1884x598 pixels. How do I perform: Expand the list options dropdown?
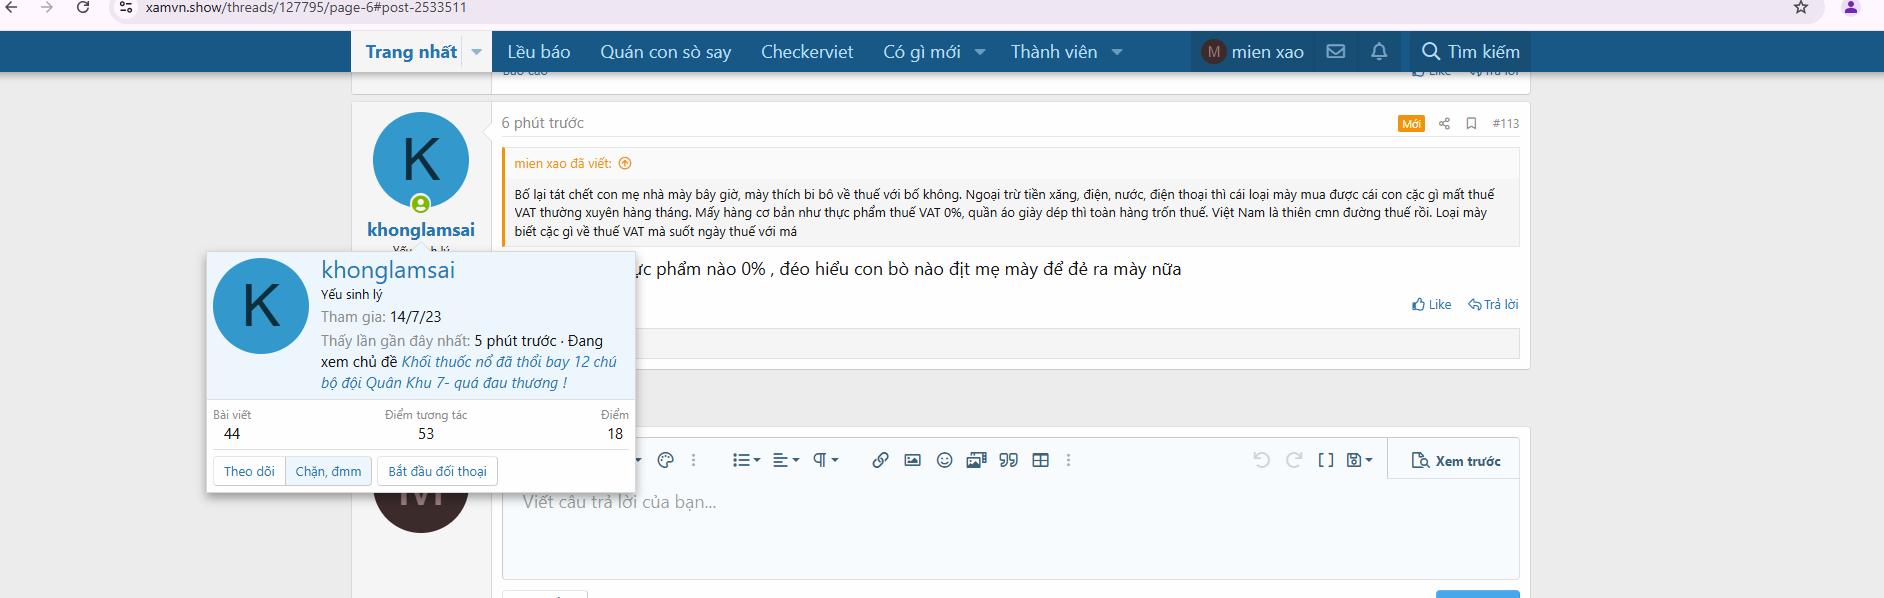pos(746,460)
